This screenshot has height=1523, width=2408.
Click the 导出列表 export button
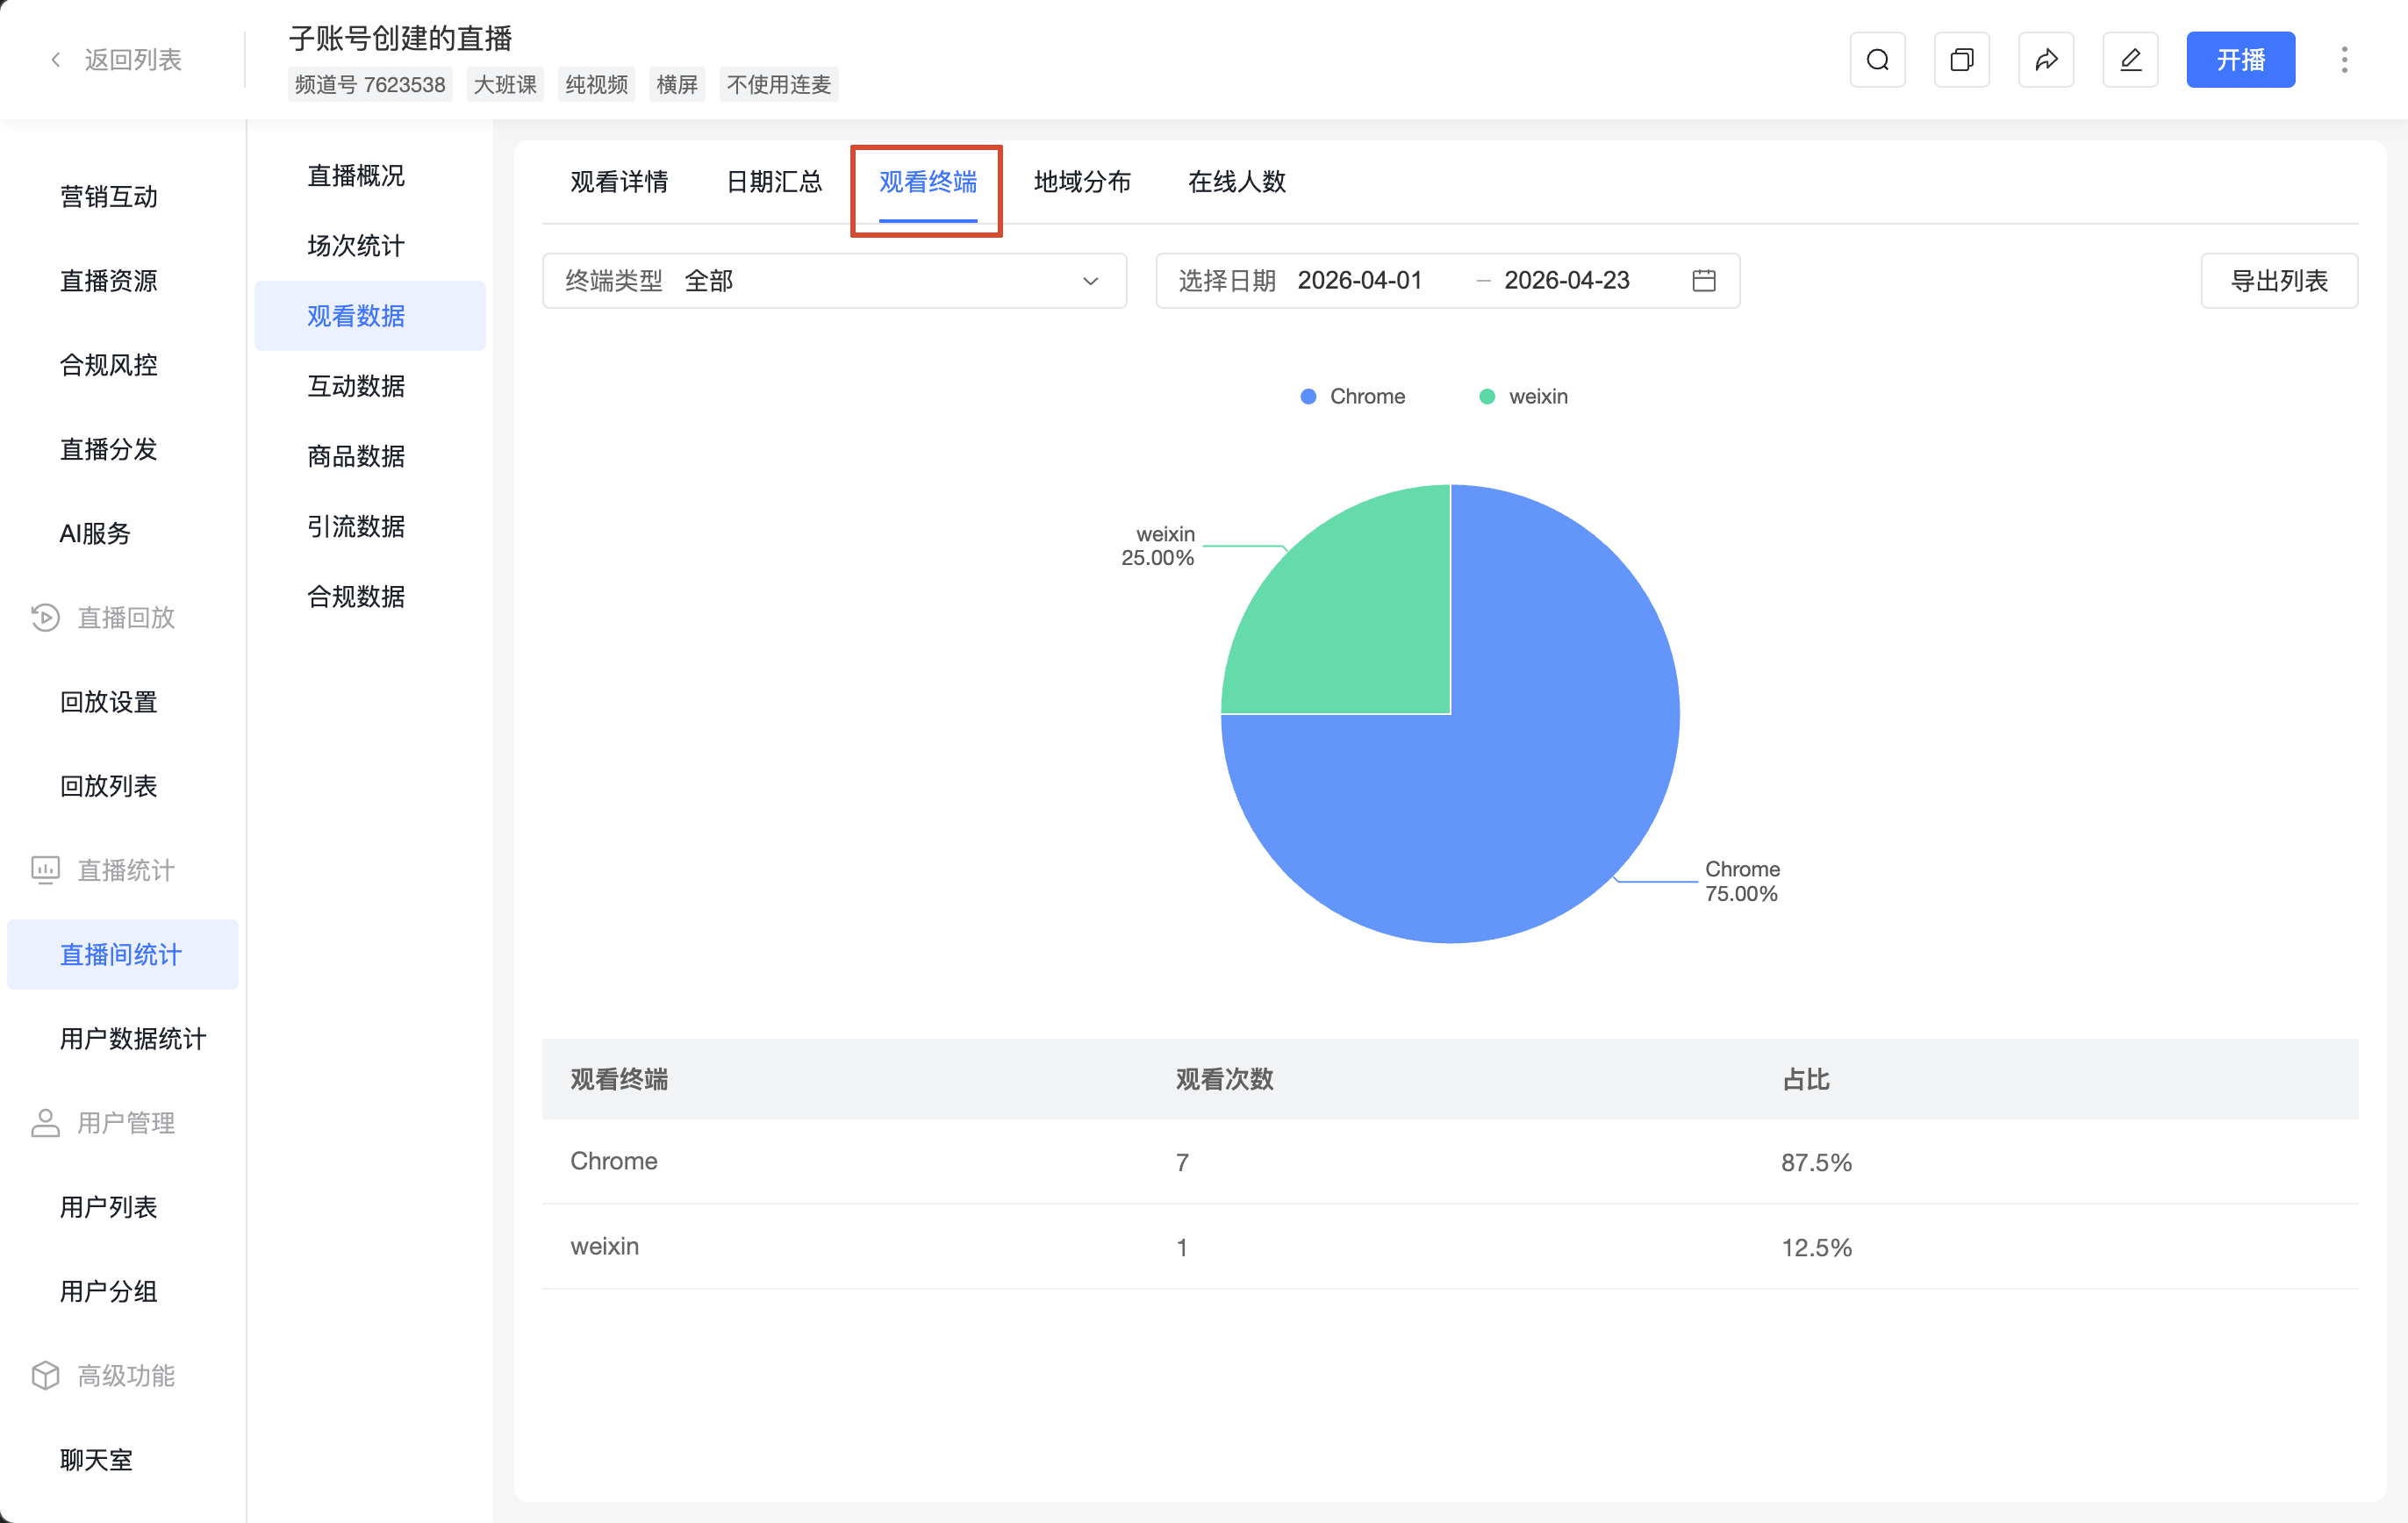tap(2279, 281)
